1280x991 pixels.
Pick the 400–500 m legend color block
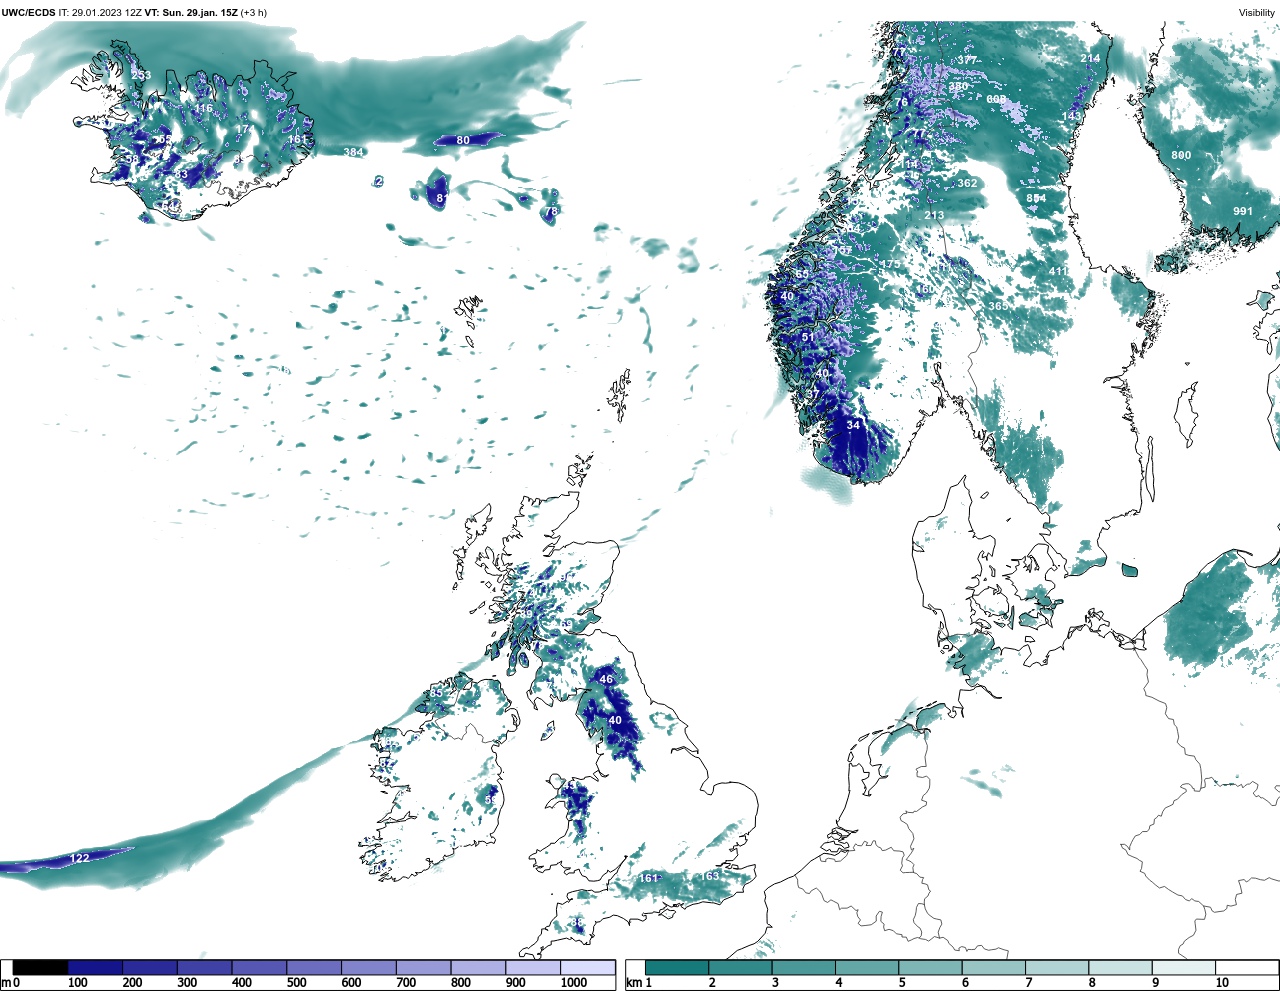coord(259,967)
